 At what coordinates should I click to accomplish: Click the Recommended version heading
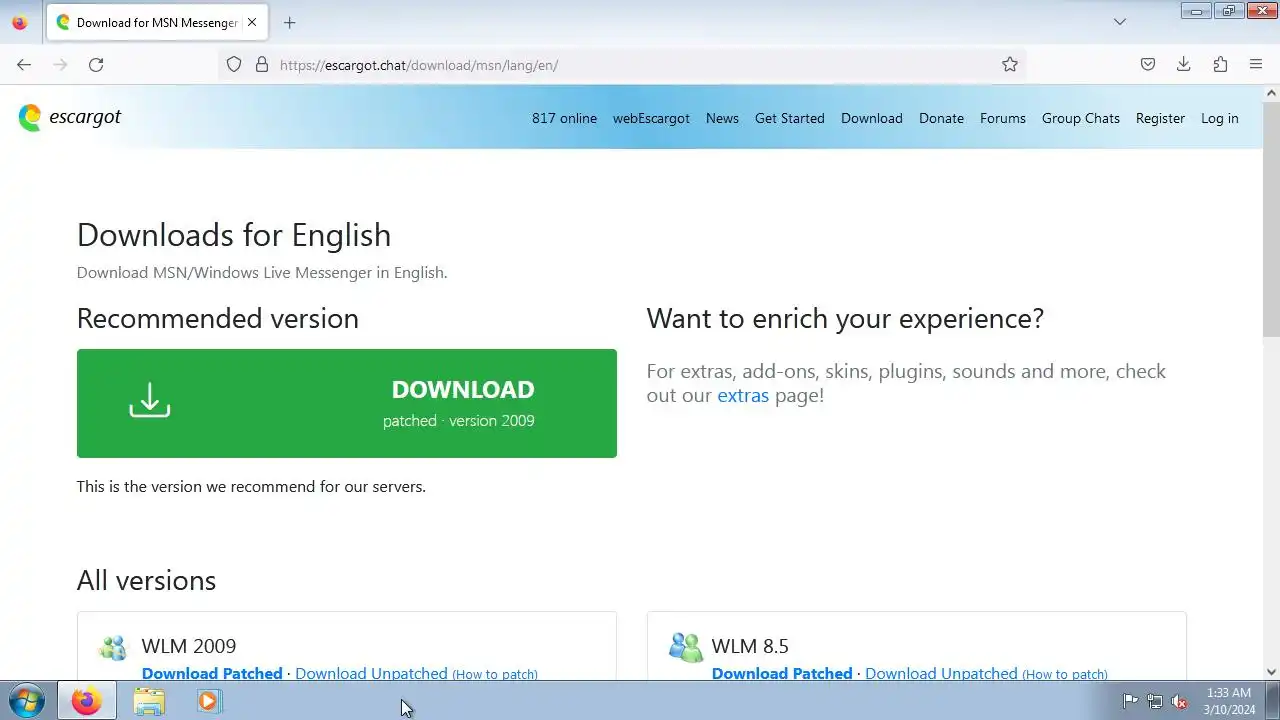[x=218, y=318]
